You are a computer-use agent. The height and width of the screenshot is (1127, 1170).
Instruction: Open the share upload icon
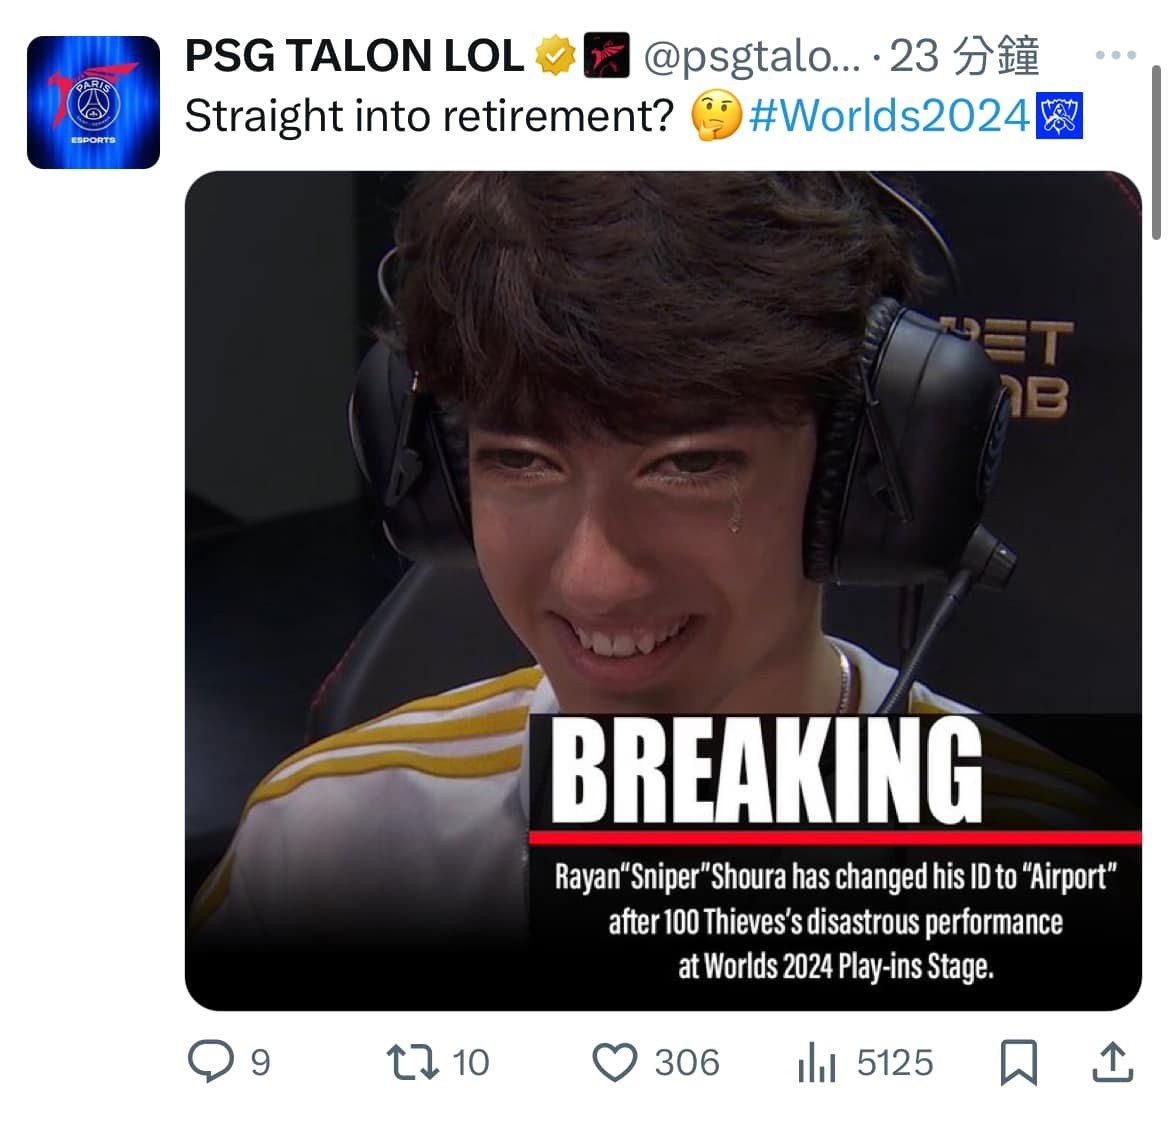coord(1113,1061)
